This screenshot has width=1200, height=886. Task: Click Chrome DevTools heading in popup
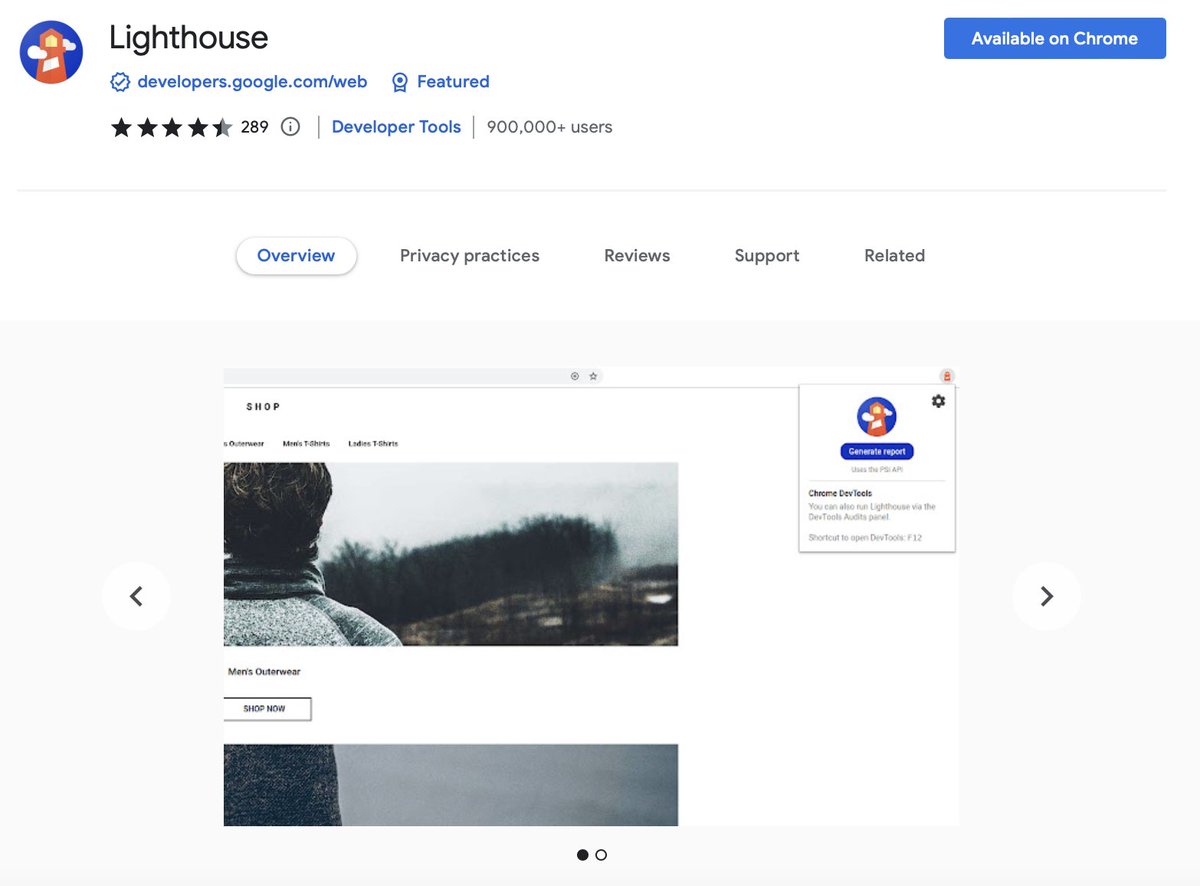840,494
